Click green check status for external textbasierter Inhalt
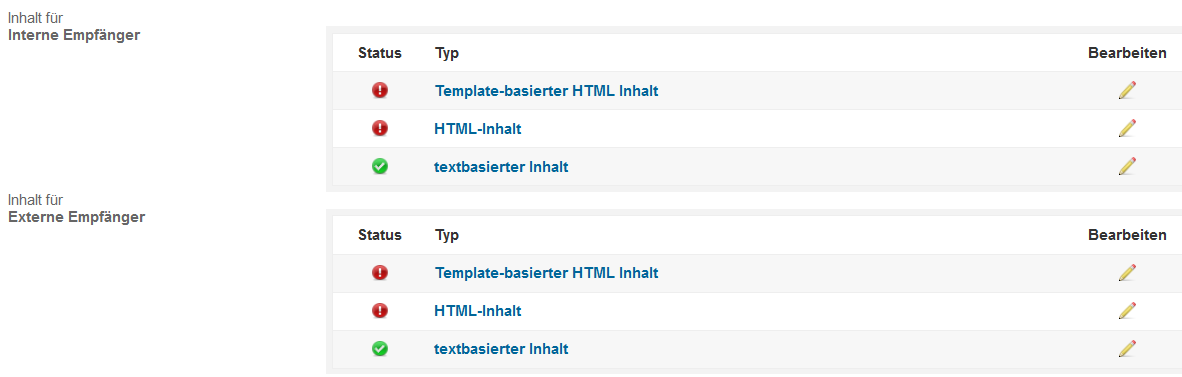Image resolution: width=1182 pixels, height=377 pixels. pyautogui.click(x=380, y=348)
